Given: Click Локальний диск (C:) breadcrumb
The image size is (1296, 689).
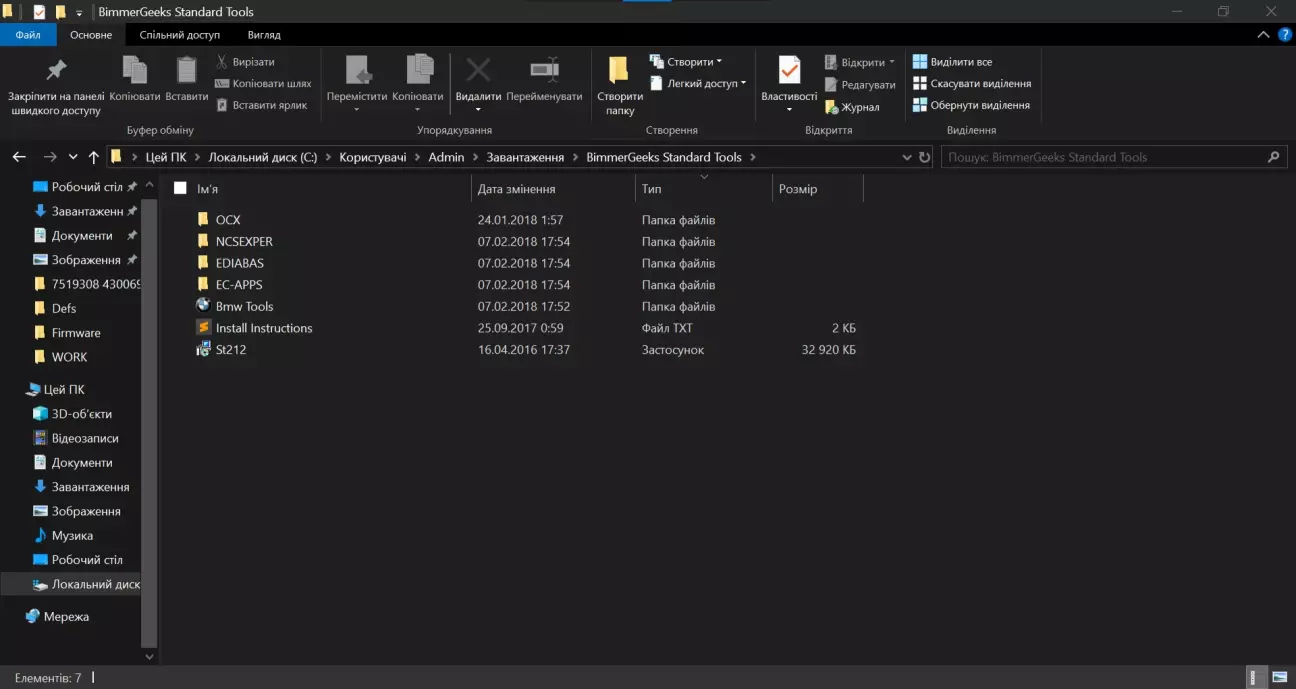Looking at the screenshot, I should pyautogui.click(x=263, y=157).
